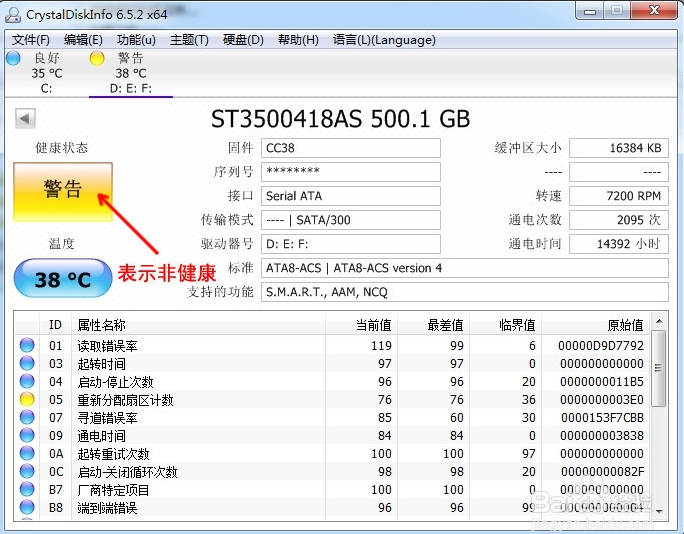Open the 语言(L)(Language) menu
This screenshot has height=534, width=684.
coord(384,40)
